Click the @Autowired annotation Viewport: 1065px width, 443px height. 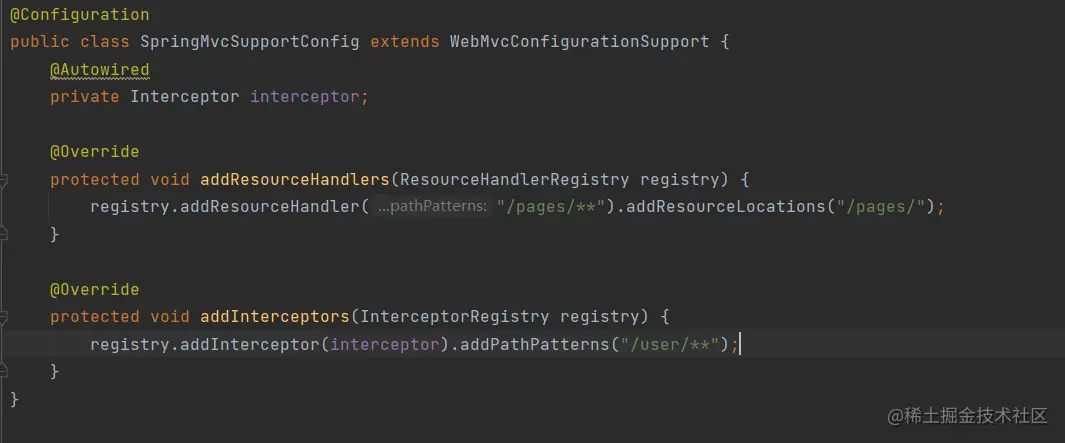[x=99, y=70]
